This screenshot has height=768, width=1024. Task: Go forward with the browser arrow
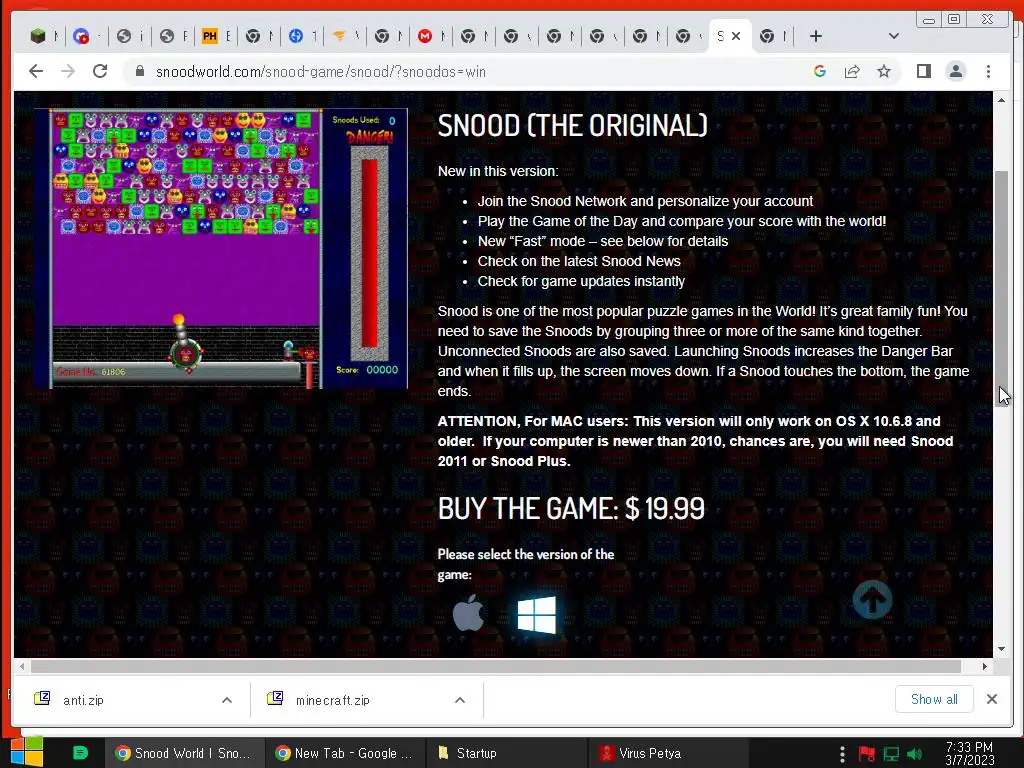[x=68, y=71]
